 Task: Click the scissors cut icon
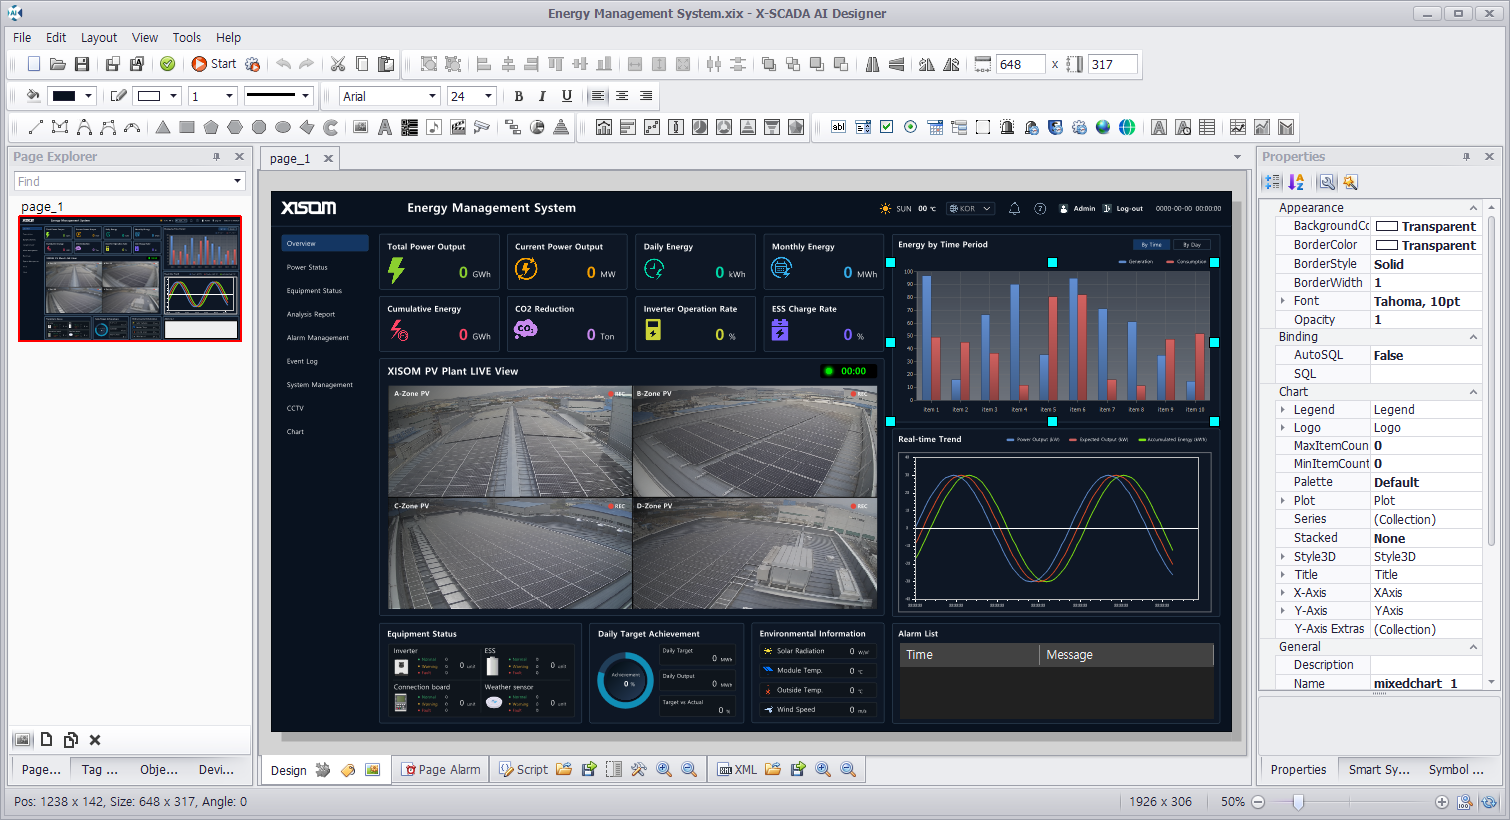click(338, 64)
